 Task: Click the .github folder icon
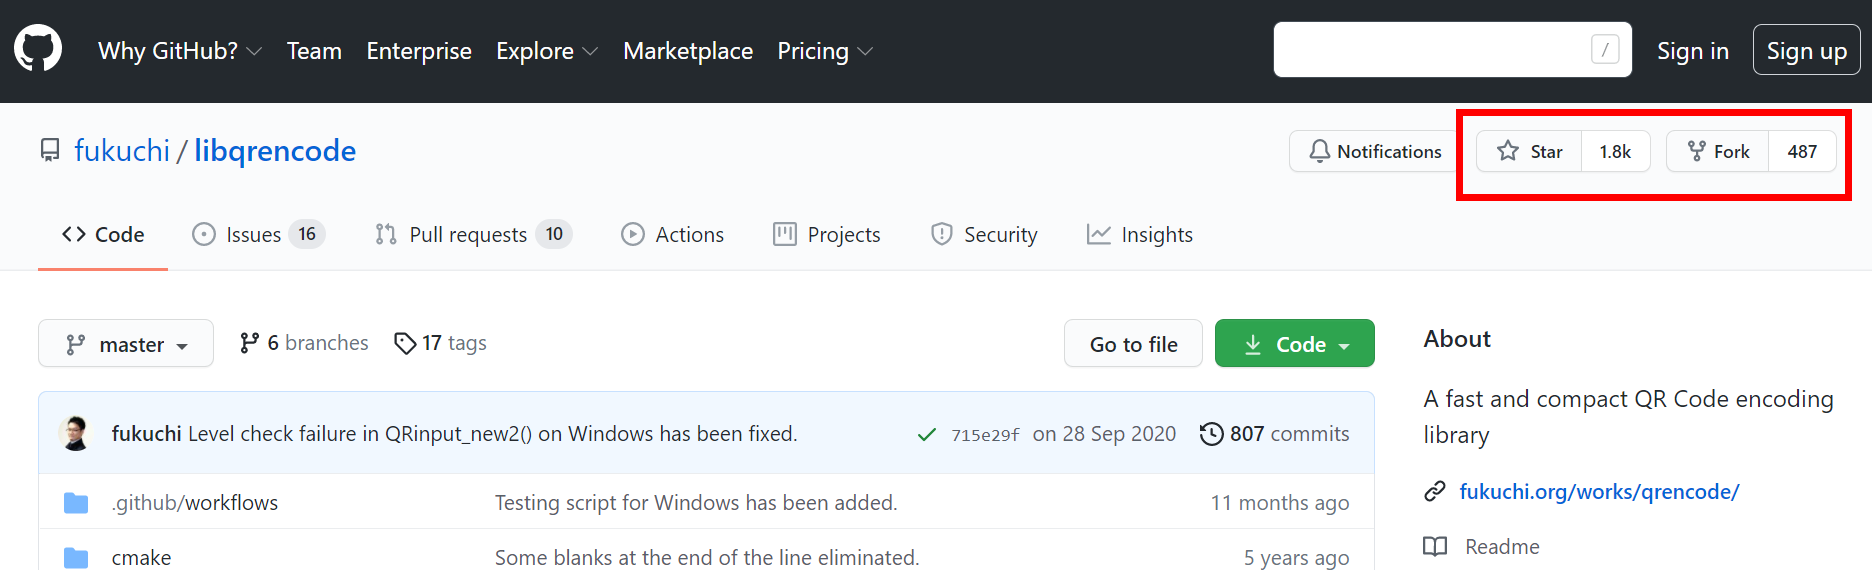pos(76,502)
